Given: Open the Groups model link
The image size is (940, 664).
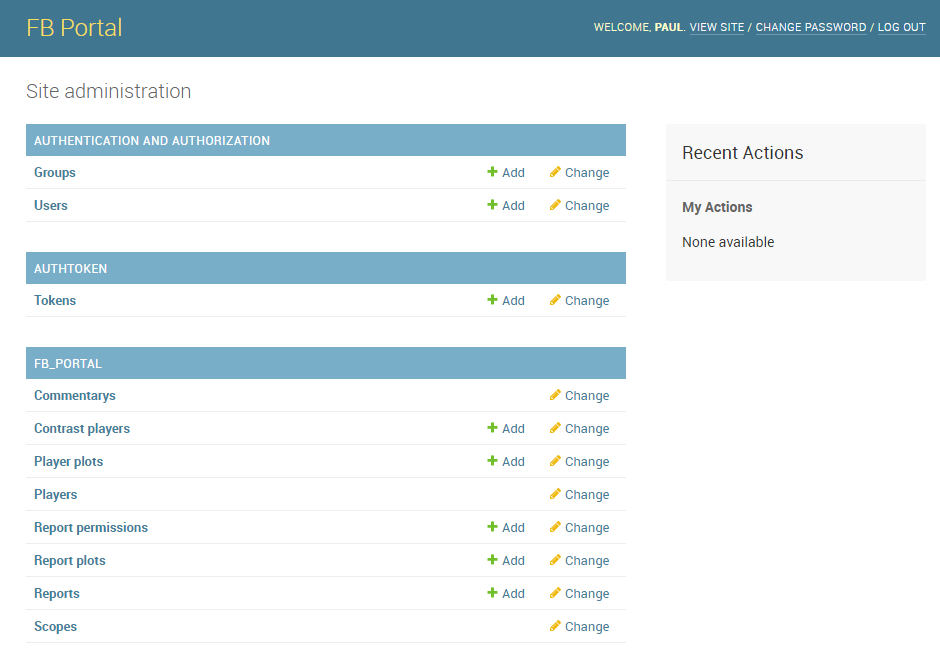Looking at the screenshot, I should (x=55, y=173).
